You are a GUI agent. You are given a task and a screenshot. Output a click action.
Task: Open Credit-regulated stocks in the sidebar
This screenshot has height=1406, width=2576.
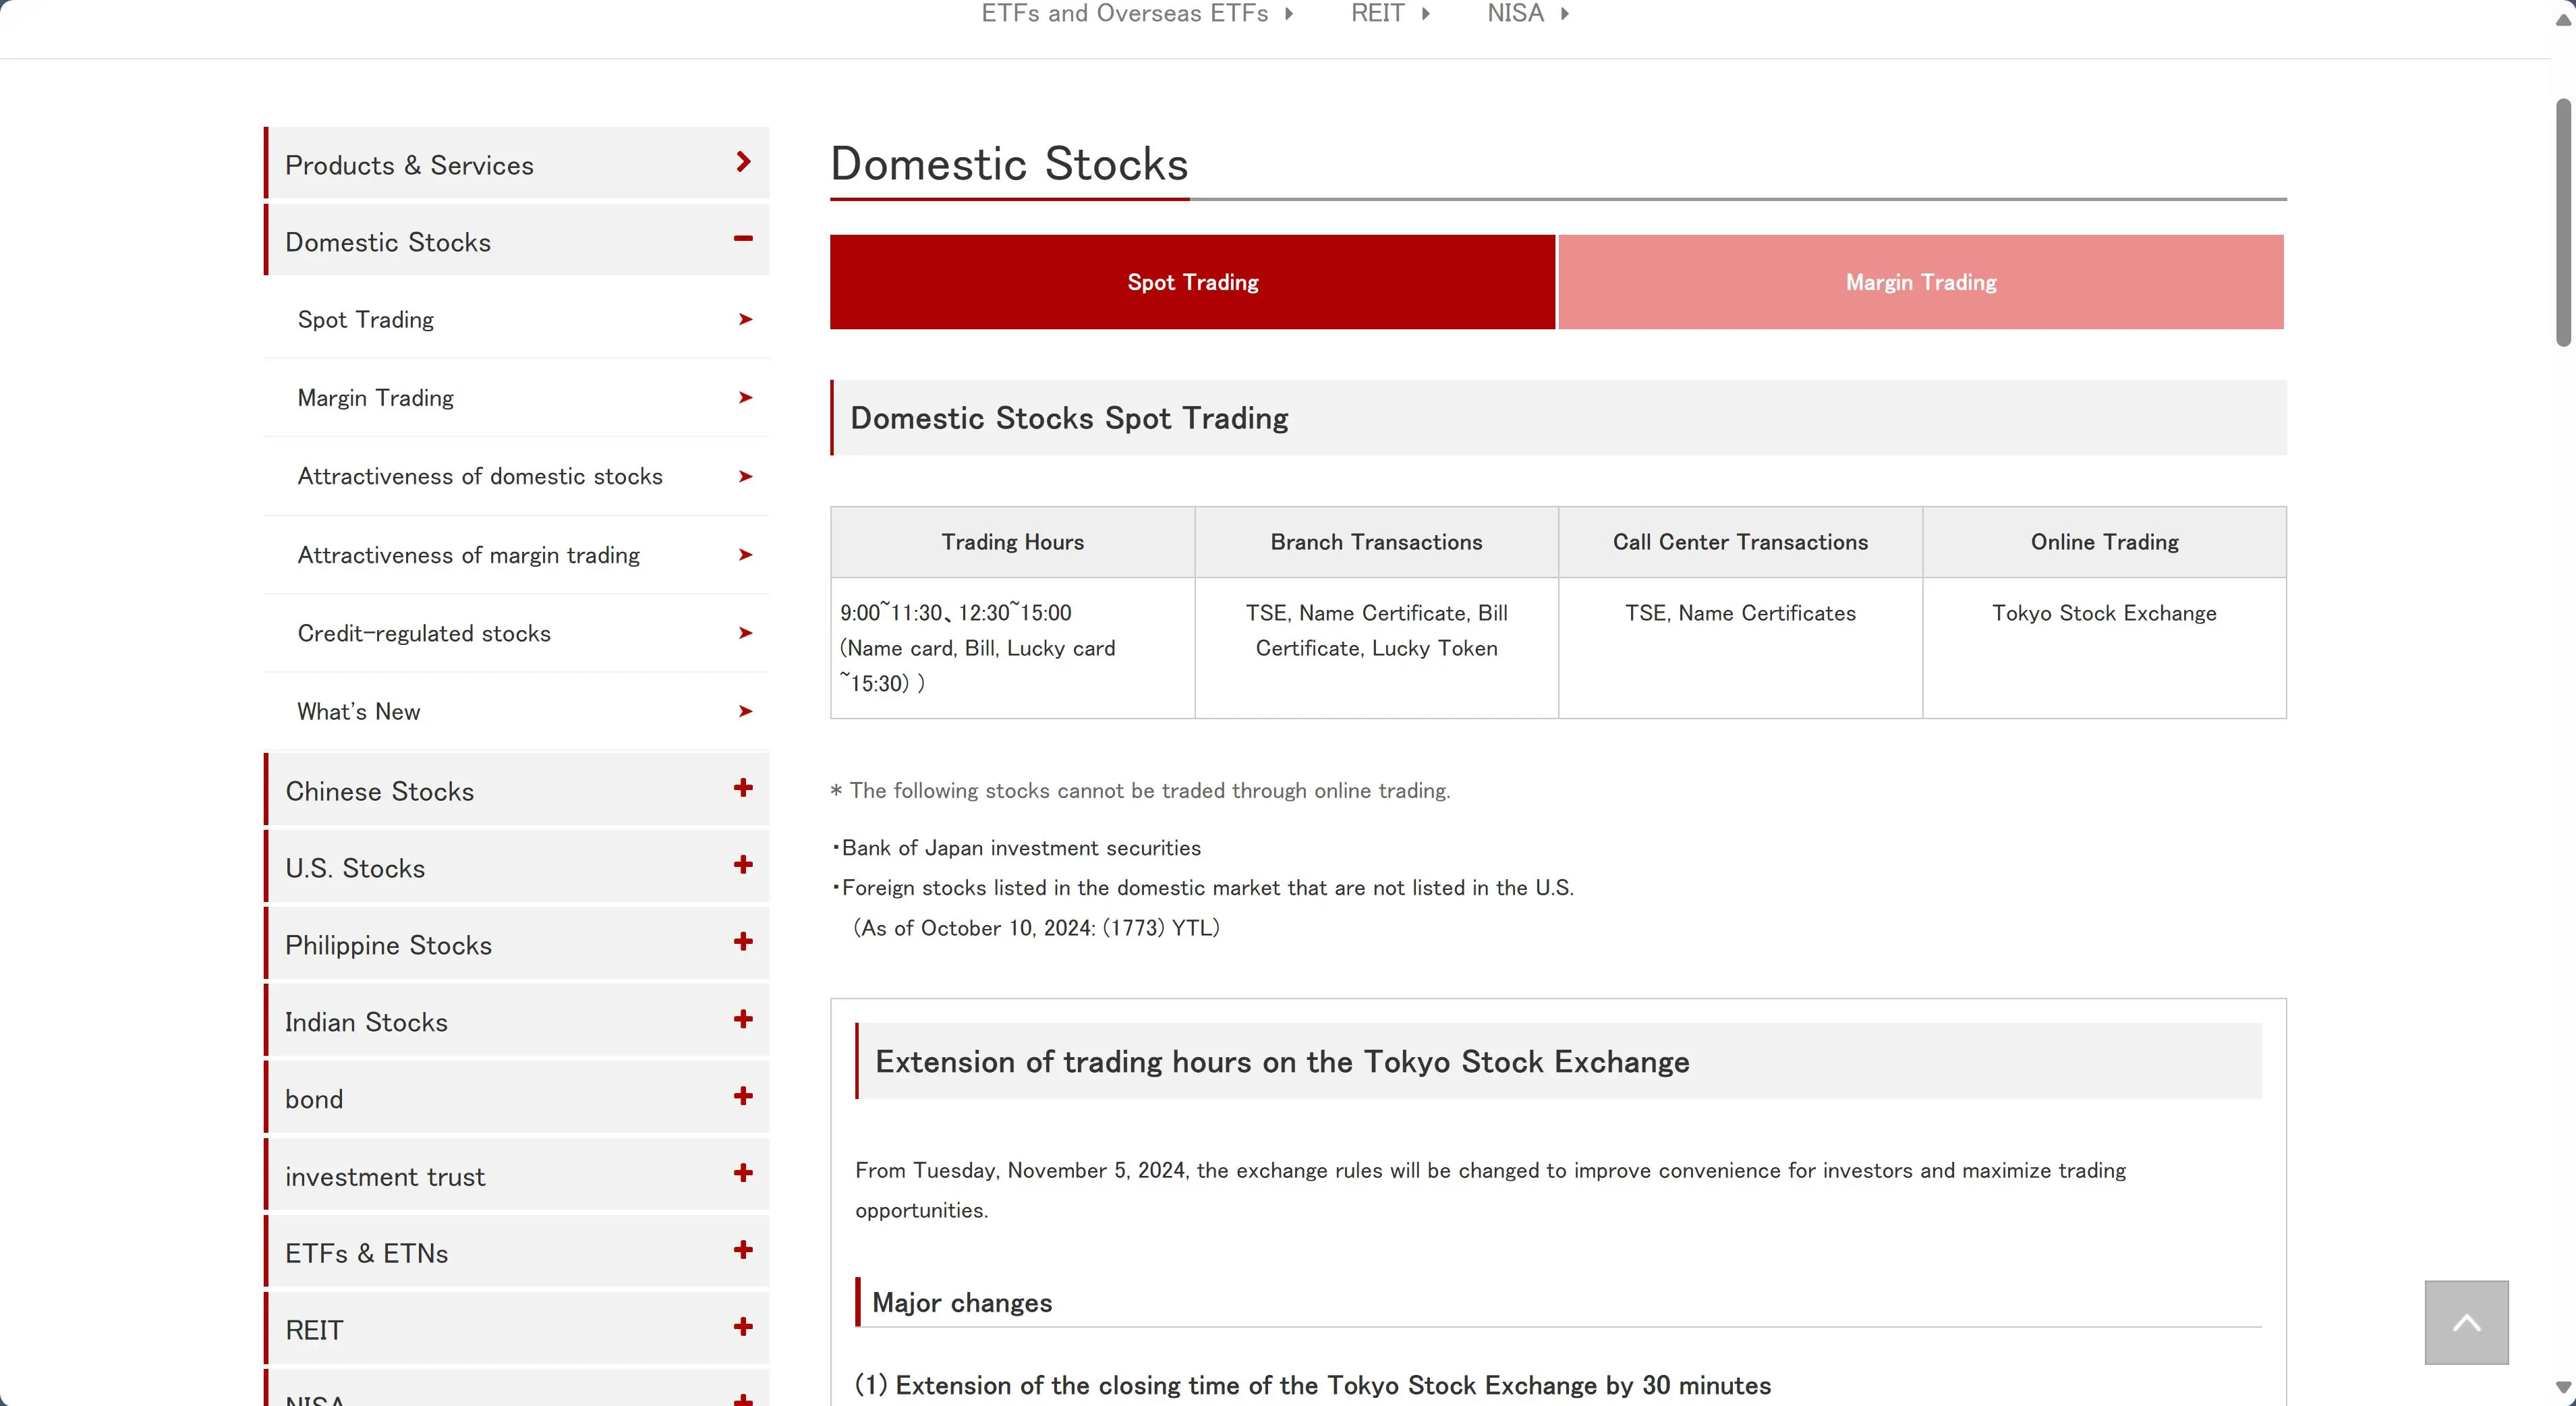coord(517,633)
